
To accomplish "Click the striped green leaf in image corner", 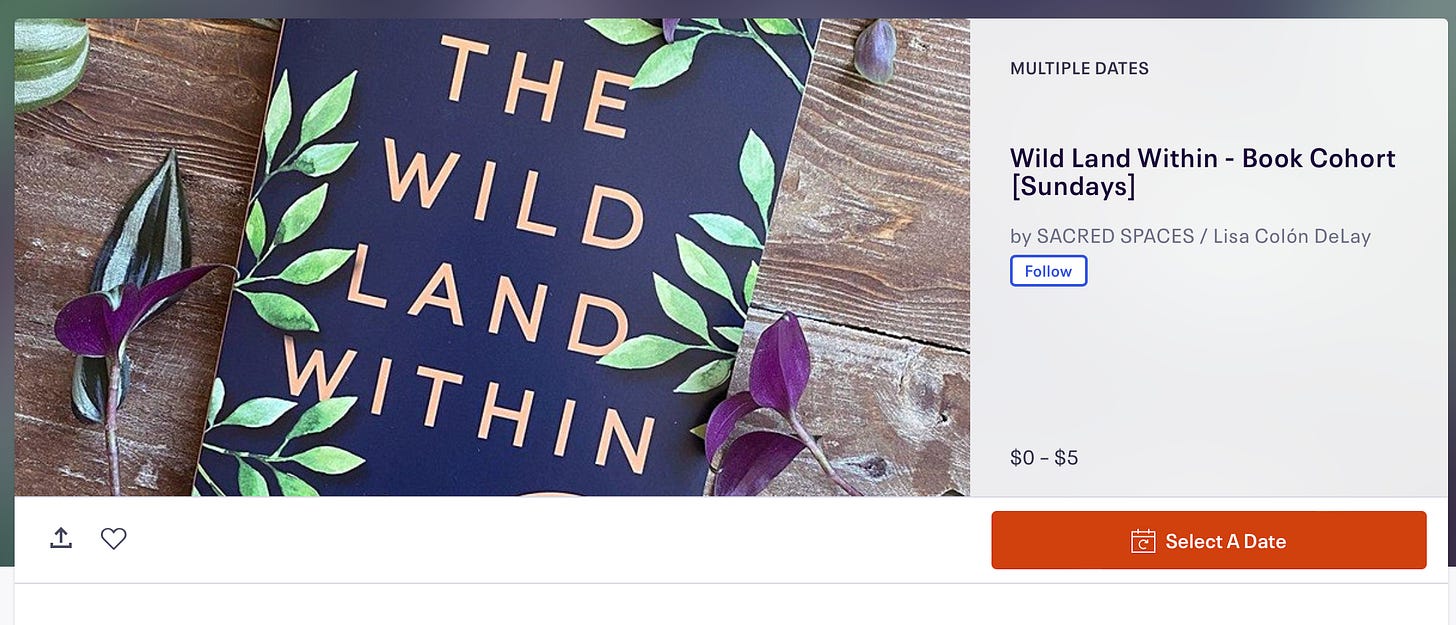I will point(50,60).
